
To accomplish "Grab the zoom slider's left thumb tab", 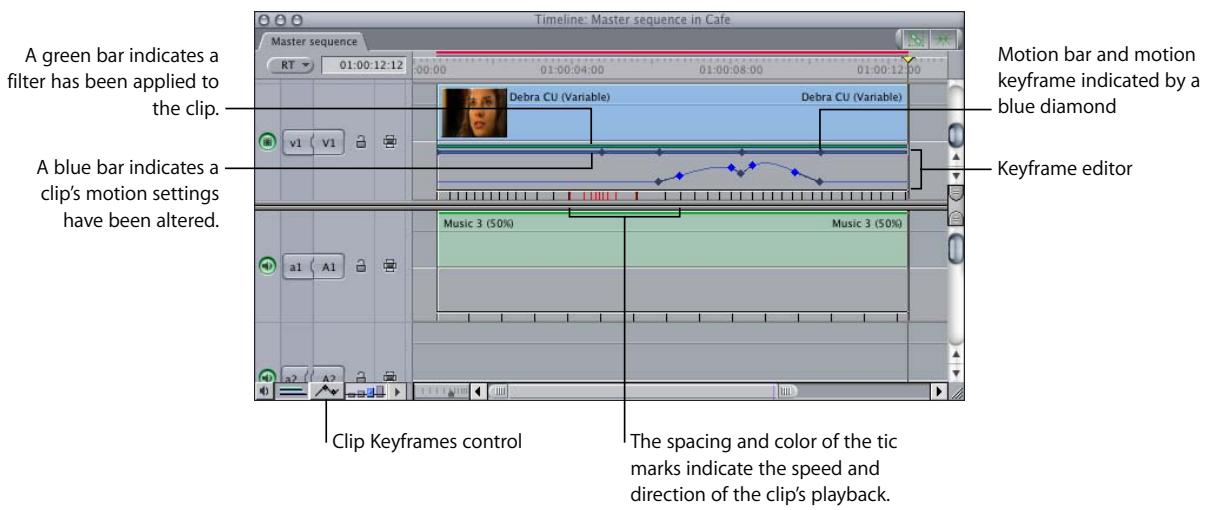I will (x=497, y=391).
